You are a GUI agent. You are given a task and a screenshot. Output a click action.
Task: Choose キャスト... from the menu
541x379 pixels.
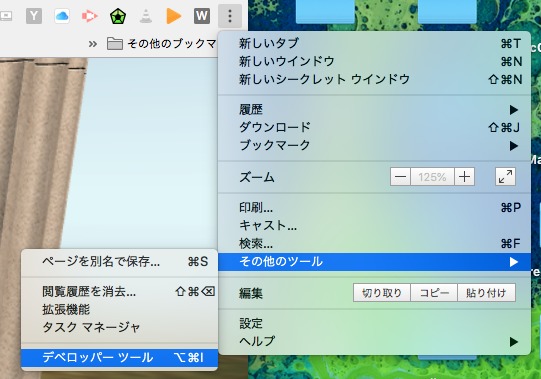(374, 225)
